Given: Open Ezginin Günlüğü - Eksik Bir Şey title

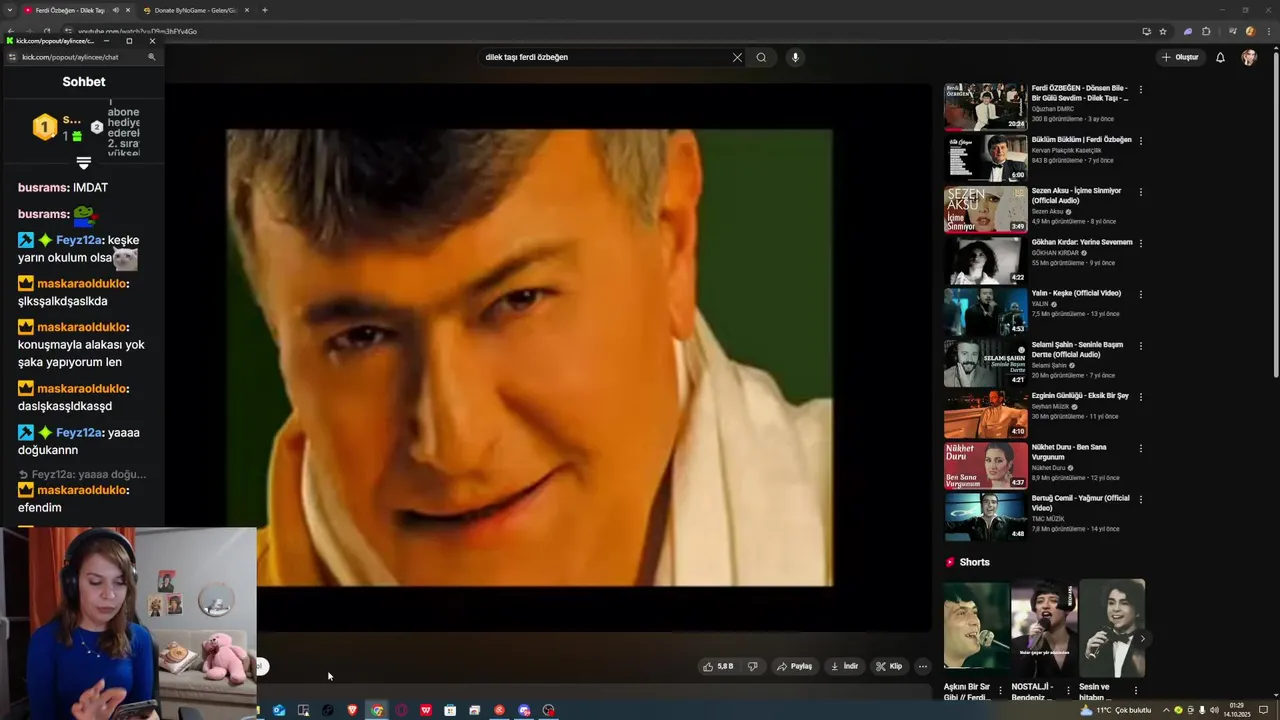Looking at the screenshot, I should tap(1080, 396).
